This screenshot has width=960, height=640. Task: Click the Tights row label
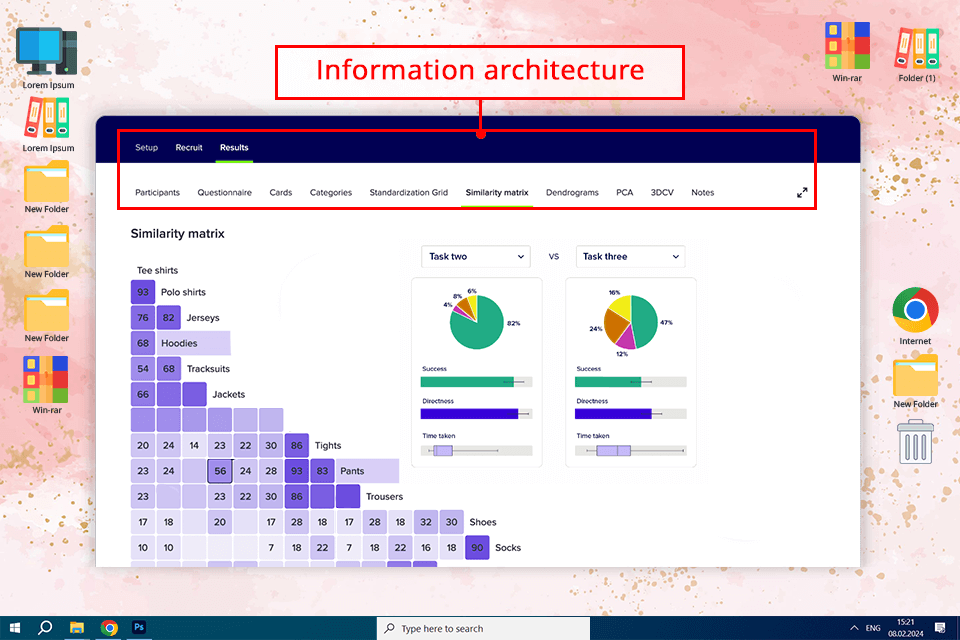coord(328,446)
